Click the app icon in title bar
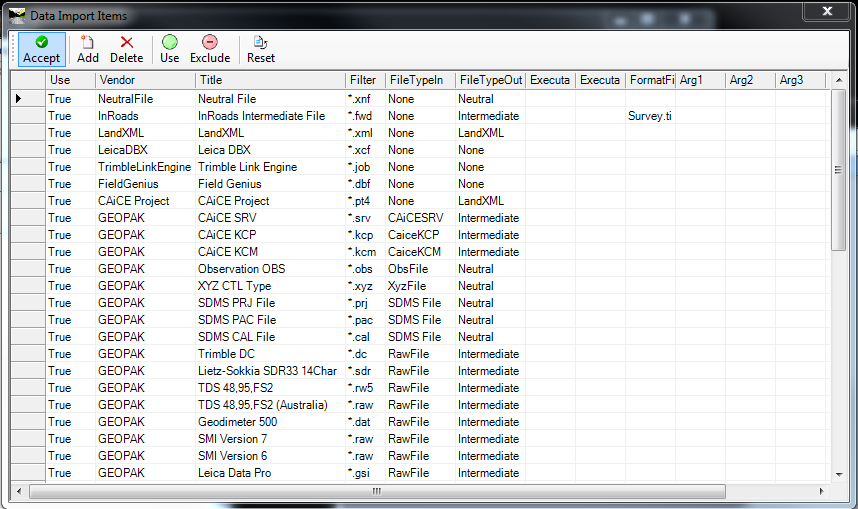 (x=17, y=16)
